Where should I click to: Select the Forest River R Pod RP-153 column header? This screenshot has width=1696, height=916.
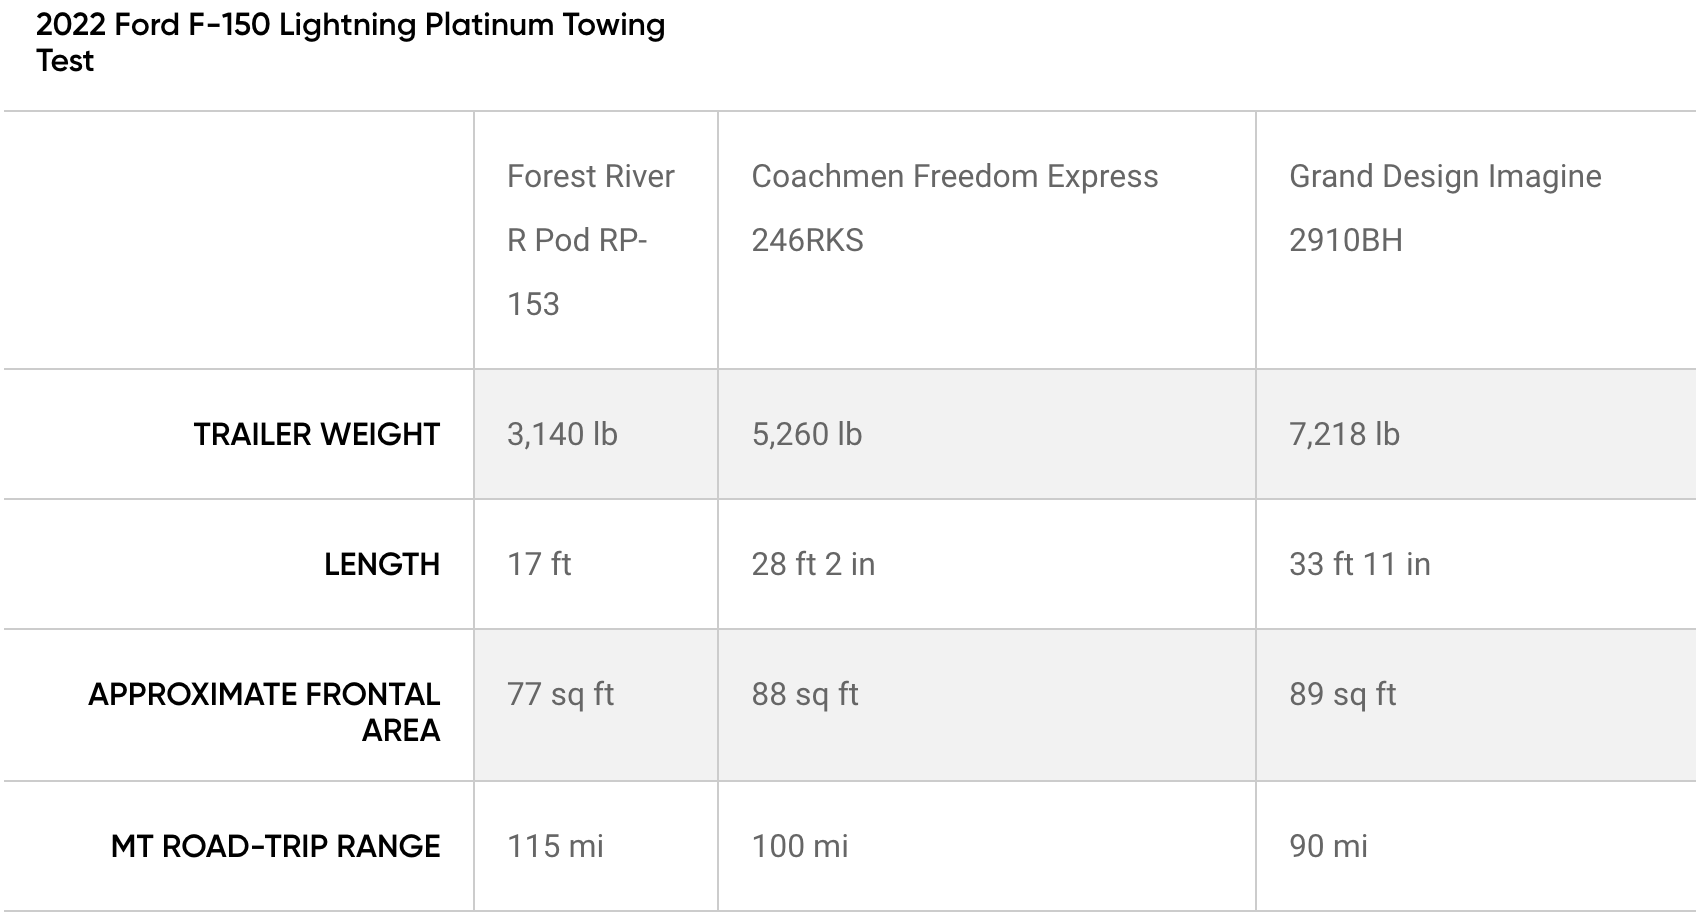point(590,240)
